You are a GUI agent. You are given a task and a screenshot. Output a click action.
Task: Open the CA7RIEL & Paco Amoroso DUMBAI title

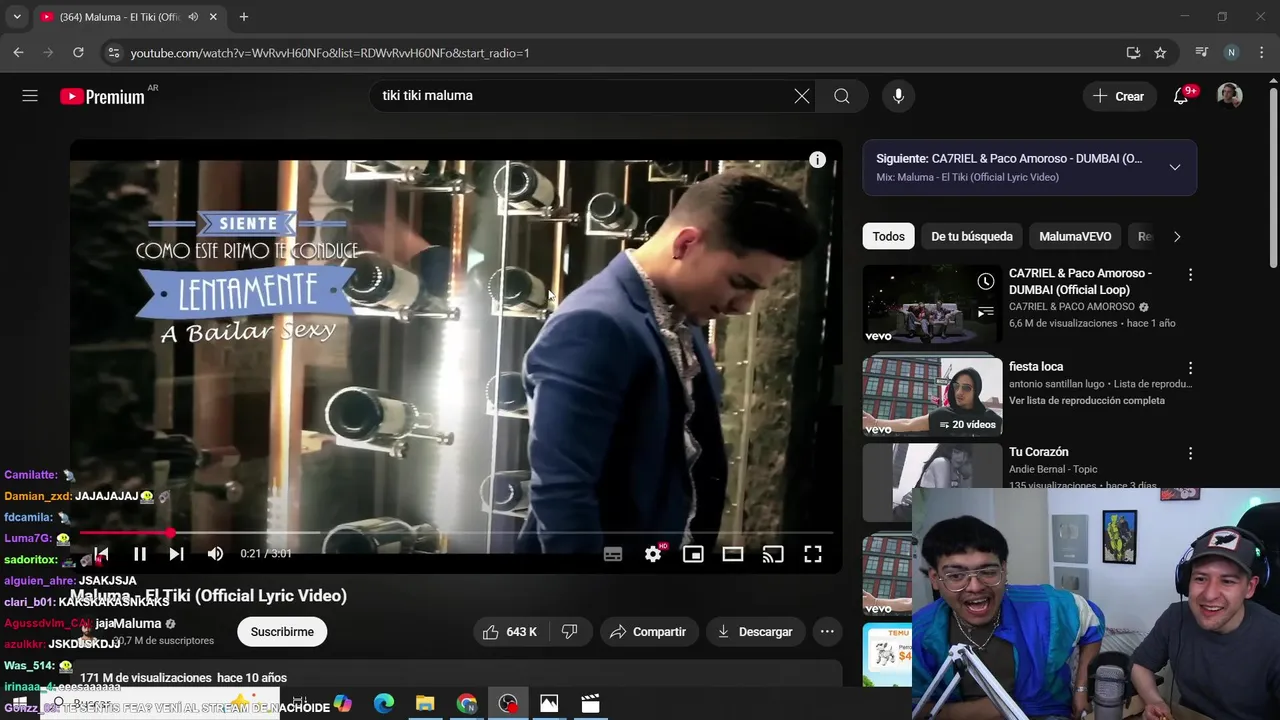1080,281
